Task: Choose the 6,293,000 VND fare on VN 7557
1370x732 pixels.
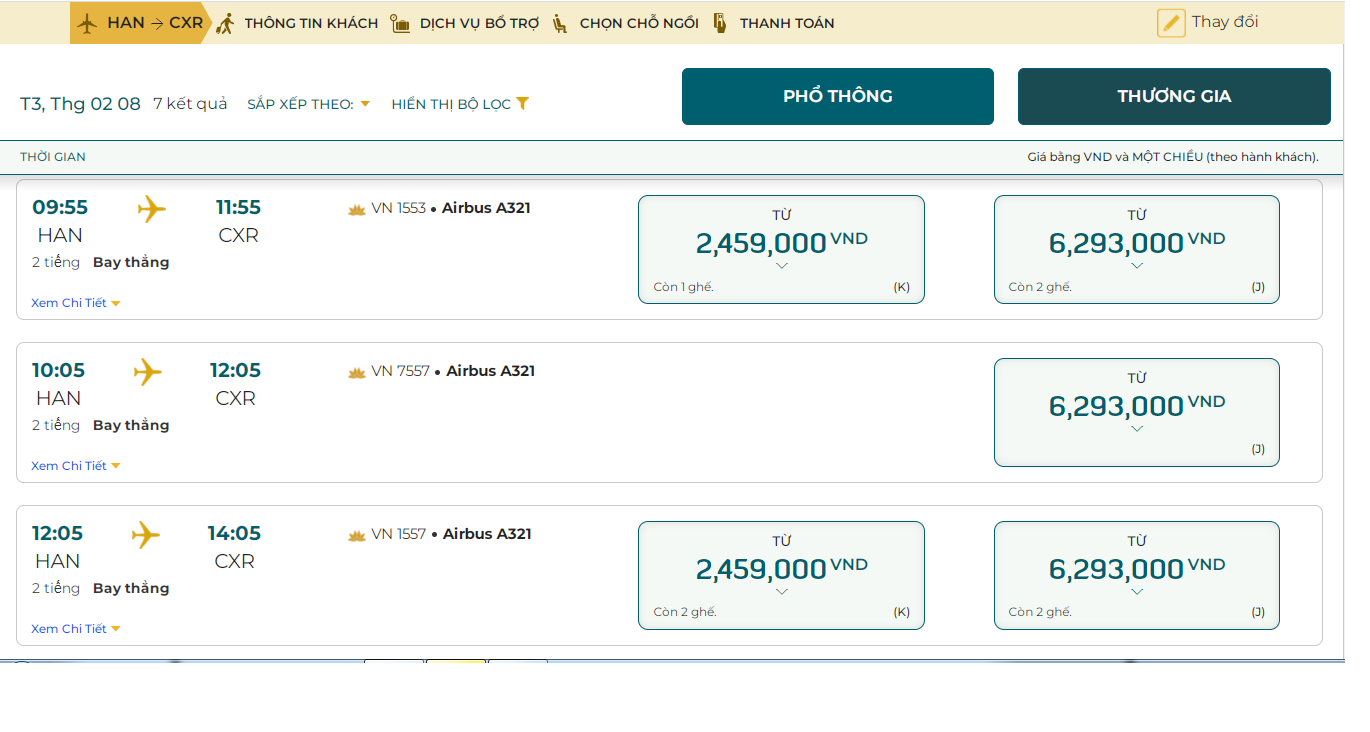Action: 1136,411
